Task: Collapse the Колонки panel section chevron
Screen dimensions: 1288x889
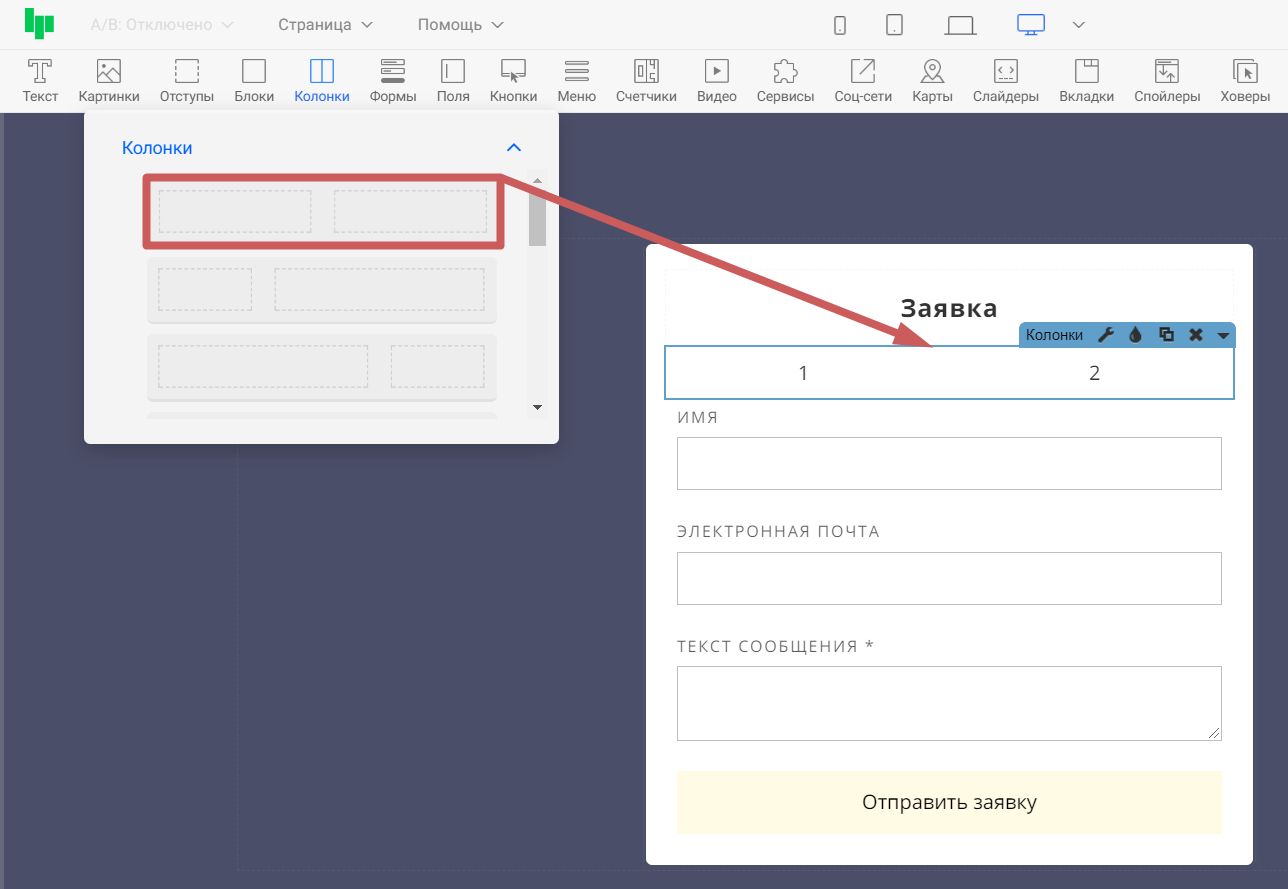Action: 514,148
